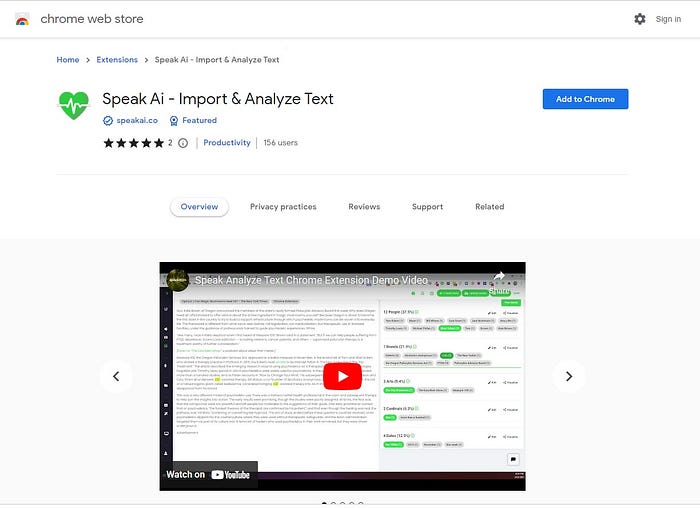Switch to Privacy practices tab
700x508 pixels.
(x=283, y=207)
